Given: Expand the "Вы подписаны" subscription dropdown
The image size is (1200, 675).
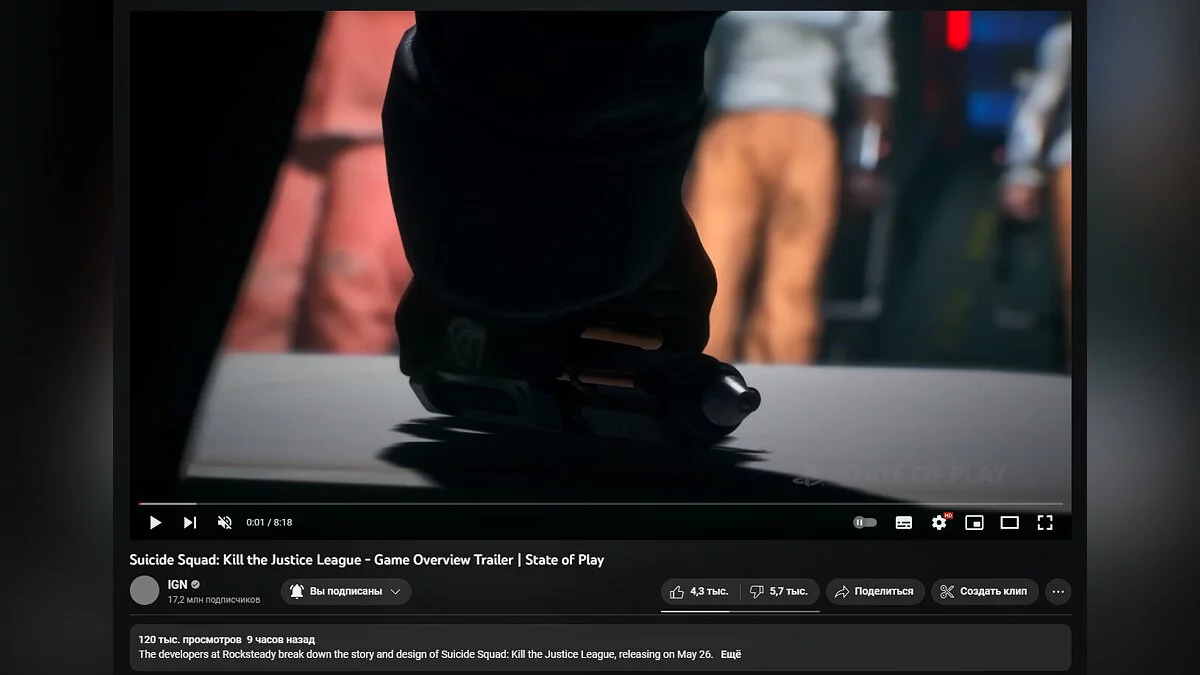Looking at the screenshot, I should pos(346,591).
